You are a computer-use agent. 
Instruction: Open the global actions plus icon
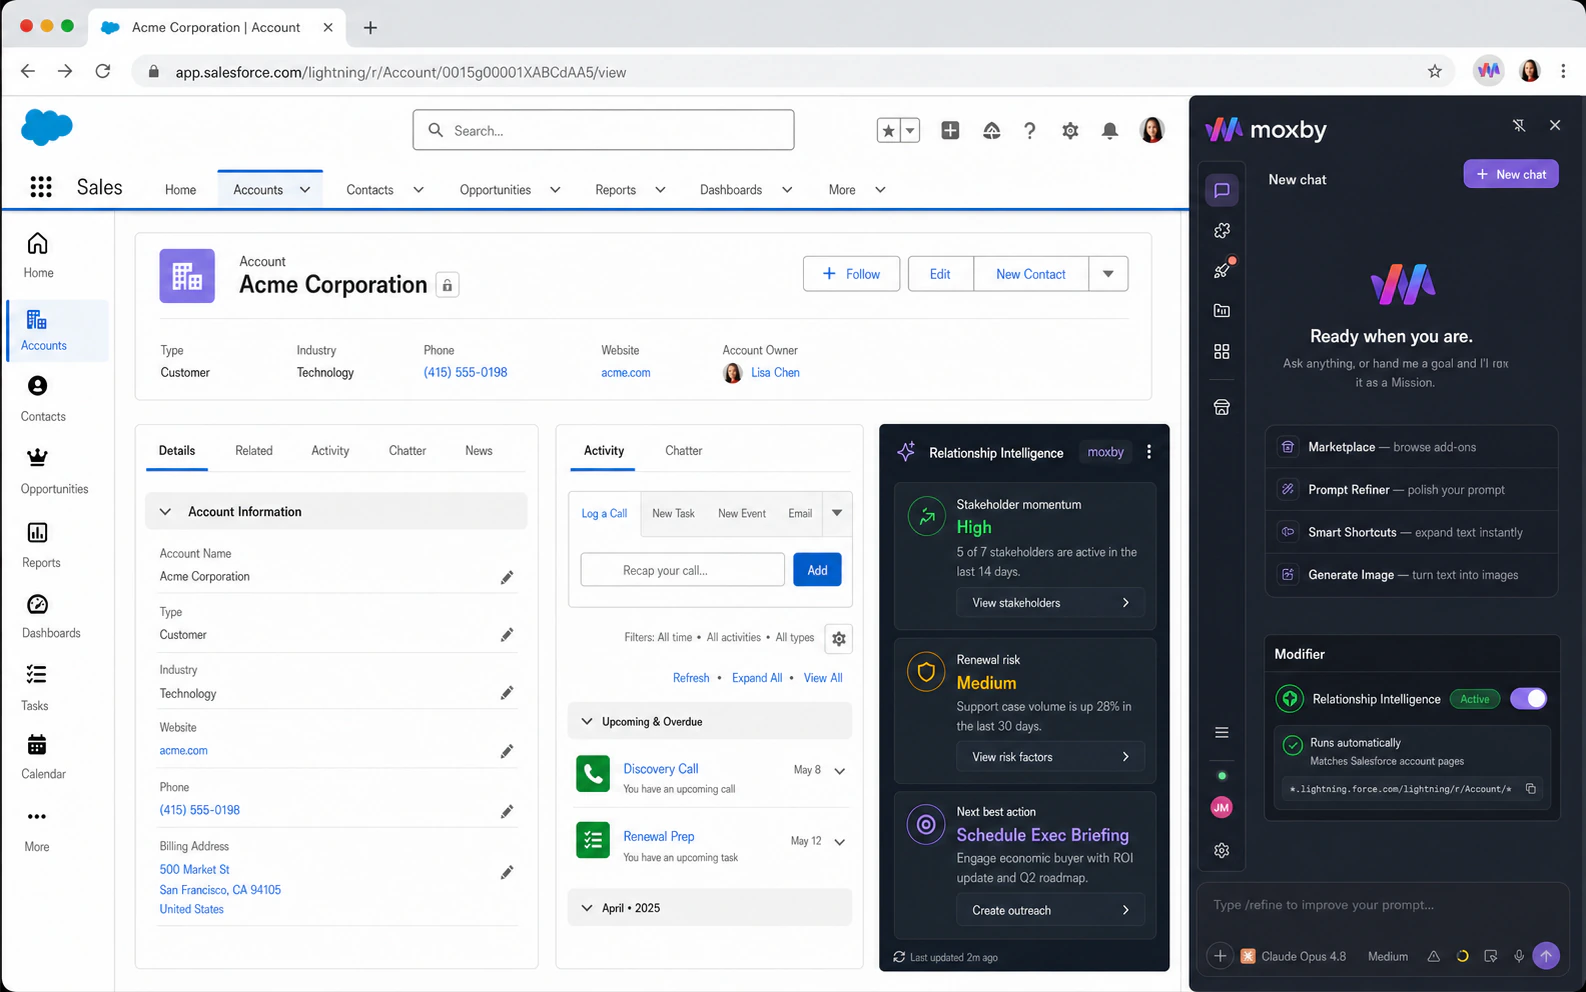point(950,131)
